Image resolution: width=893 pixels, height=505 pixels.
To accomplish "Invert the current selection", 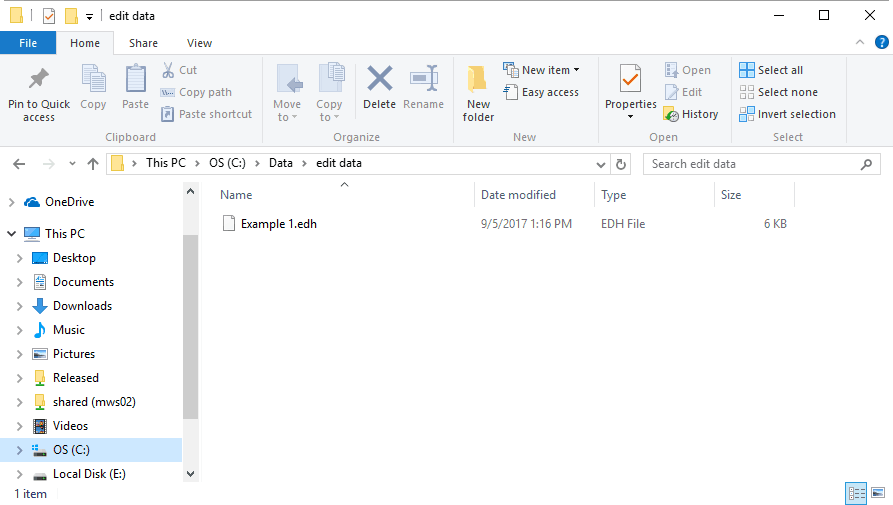I will pos(788,114).
